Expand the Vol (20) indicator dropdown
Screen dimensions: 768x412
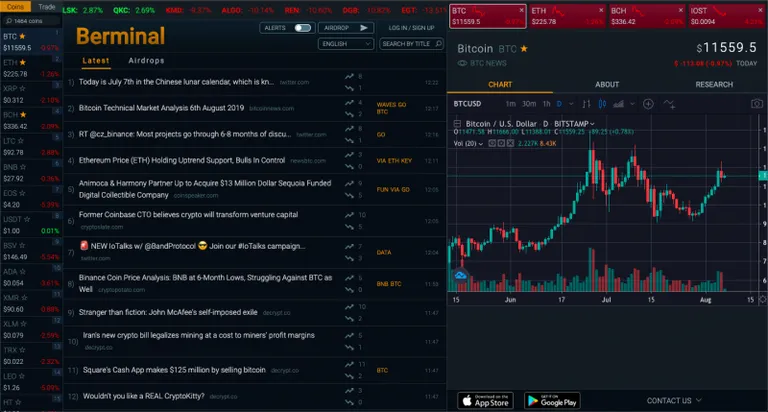[x=468, y=144]
